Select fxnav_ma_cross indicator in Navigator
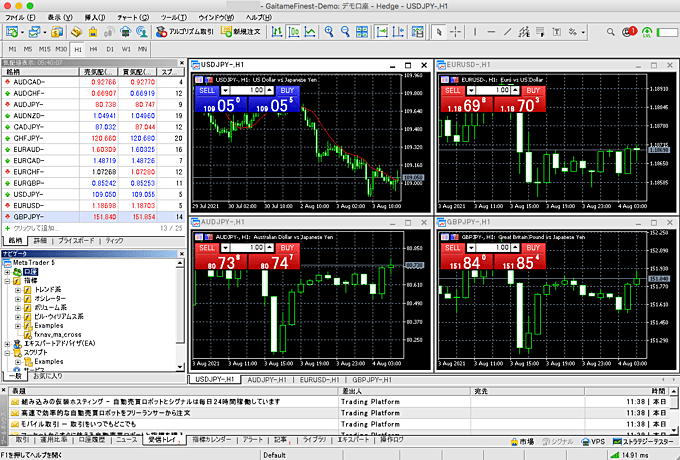 [x=58, y=335]
